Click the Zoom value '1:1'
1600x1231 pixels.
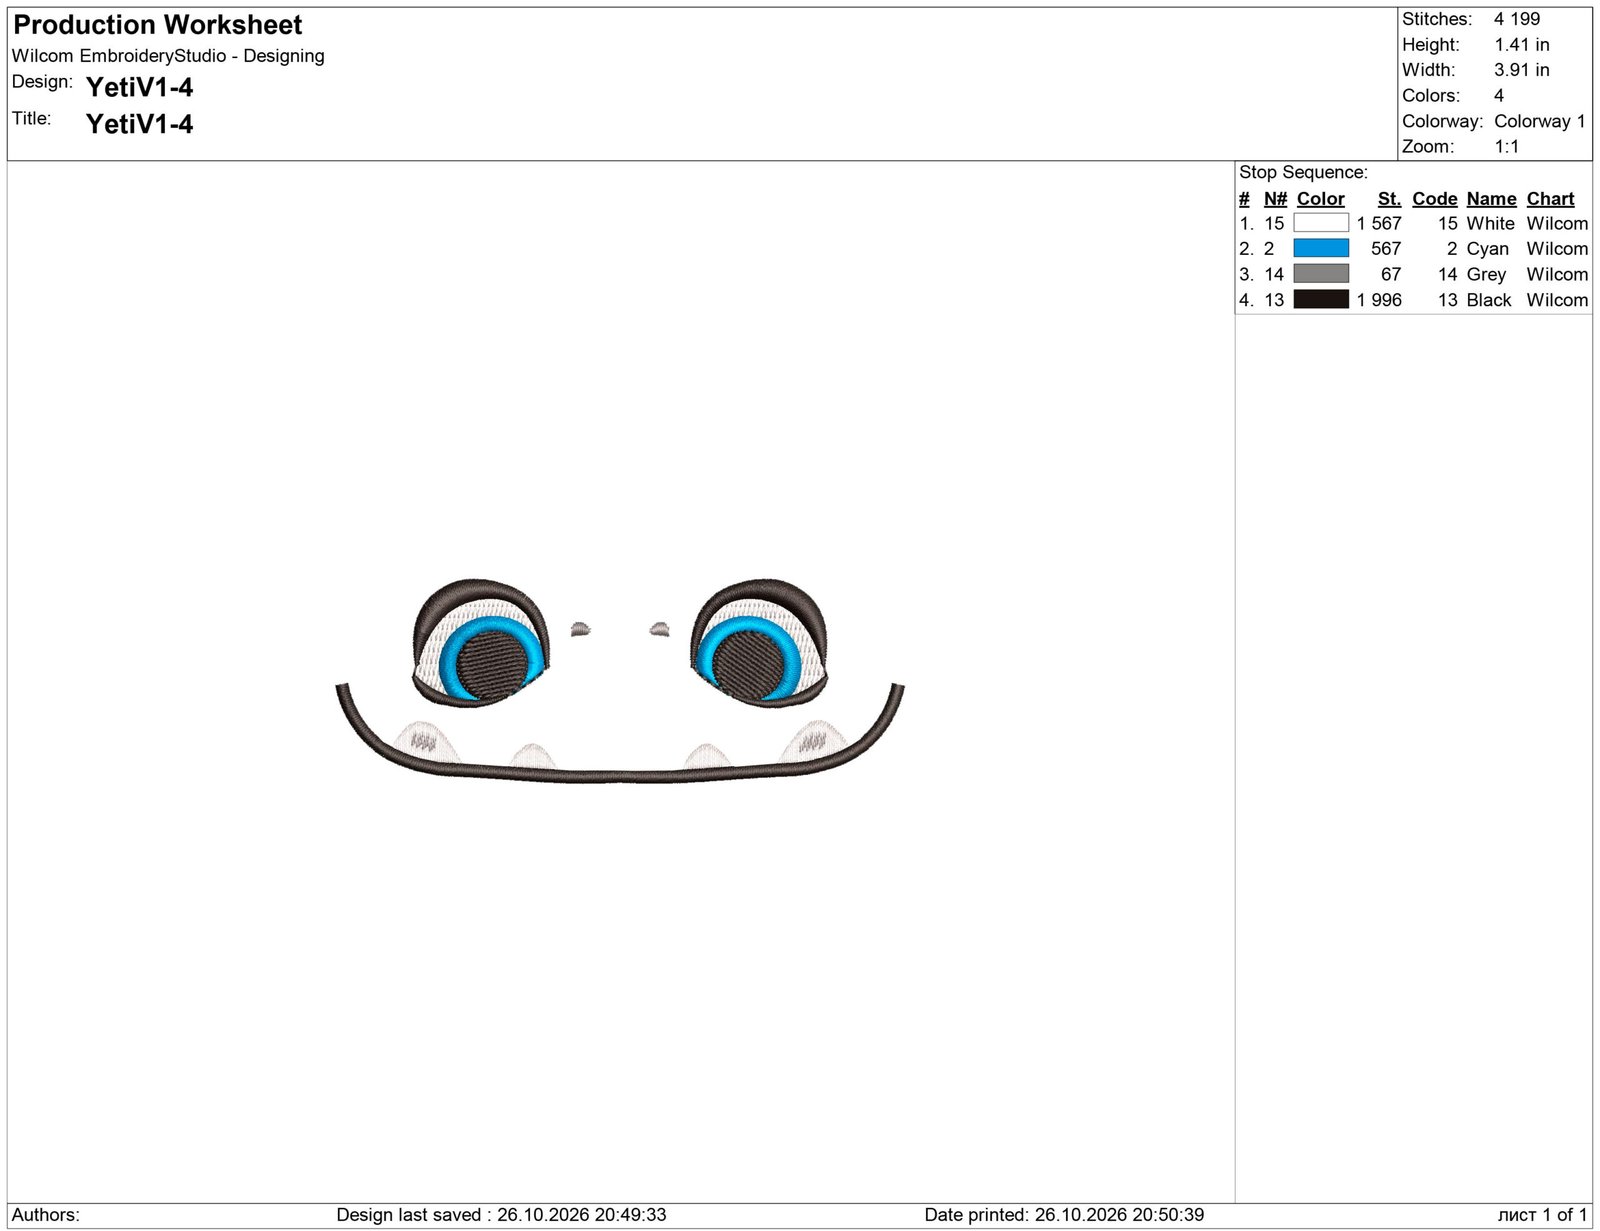pos(1507,147)
